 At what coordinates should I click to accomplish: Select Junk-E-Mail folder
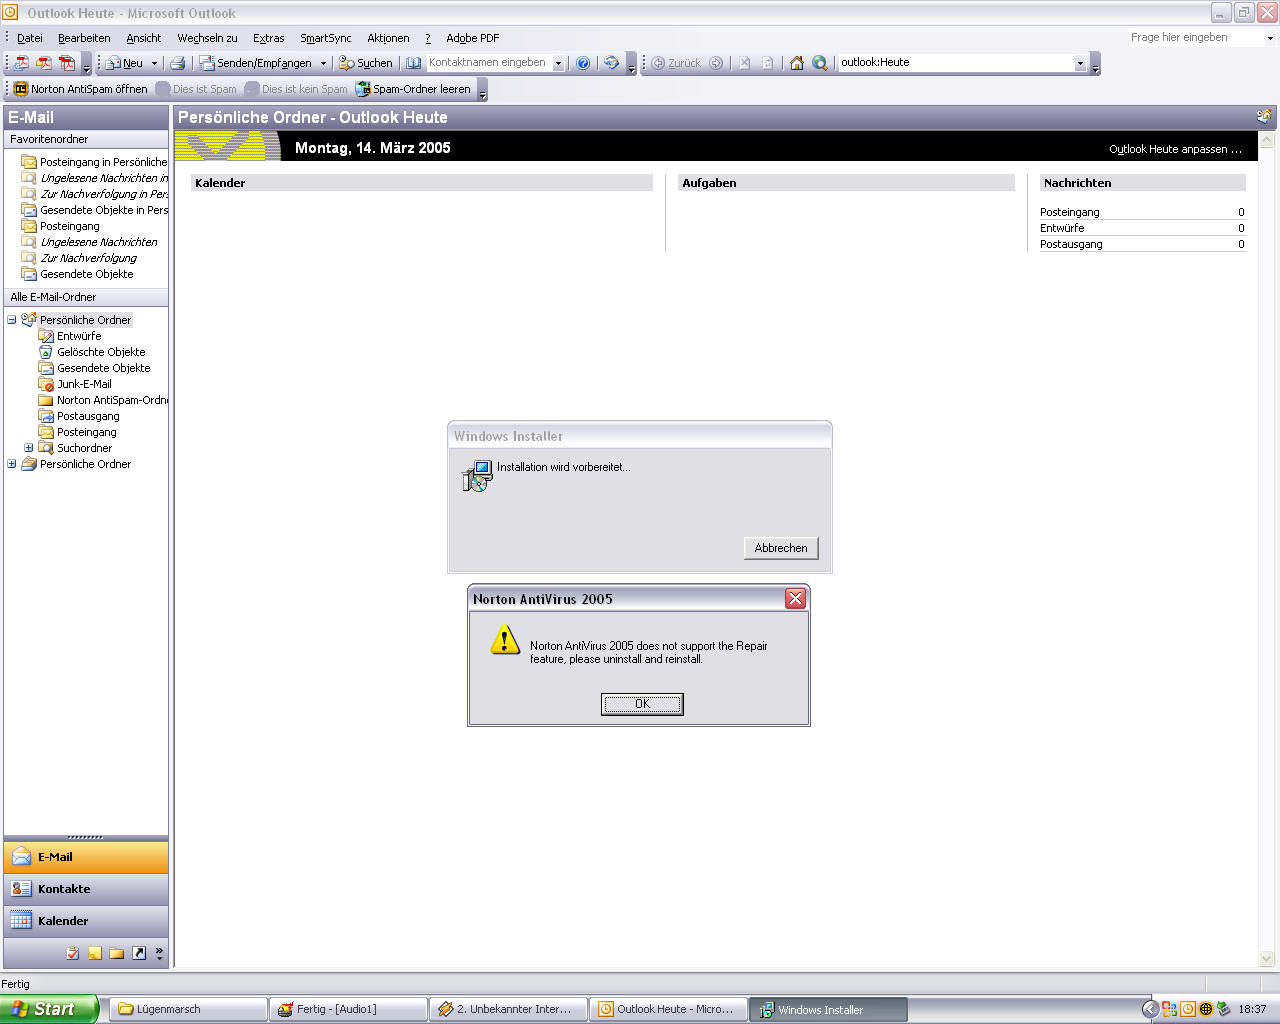84,384
